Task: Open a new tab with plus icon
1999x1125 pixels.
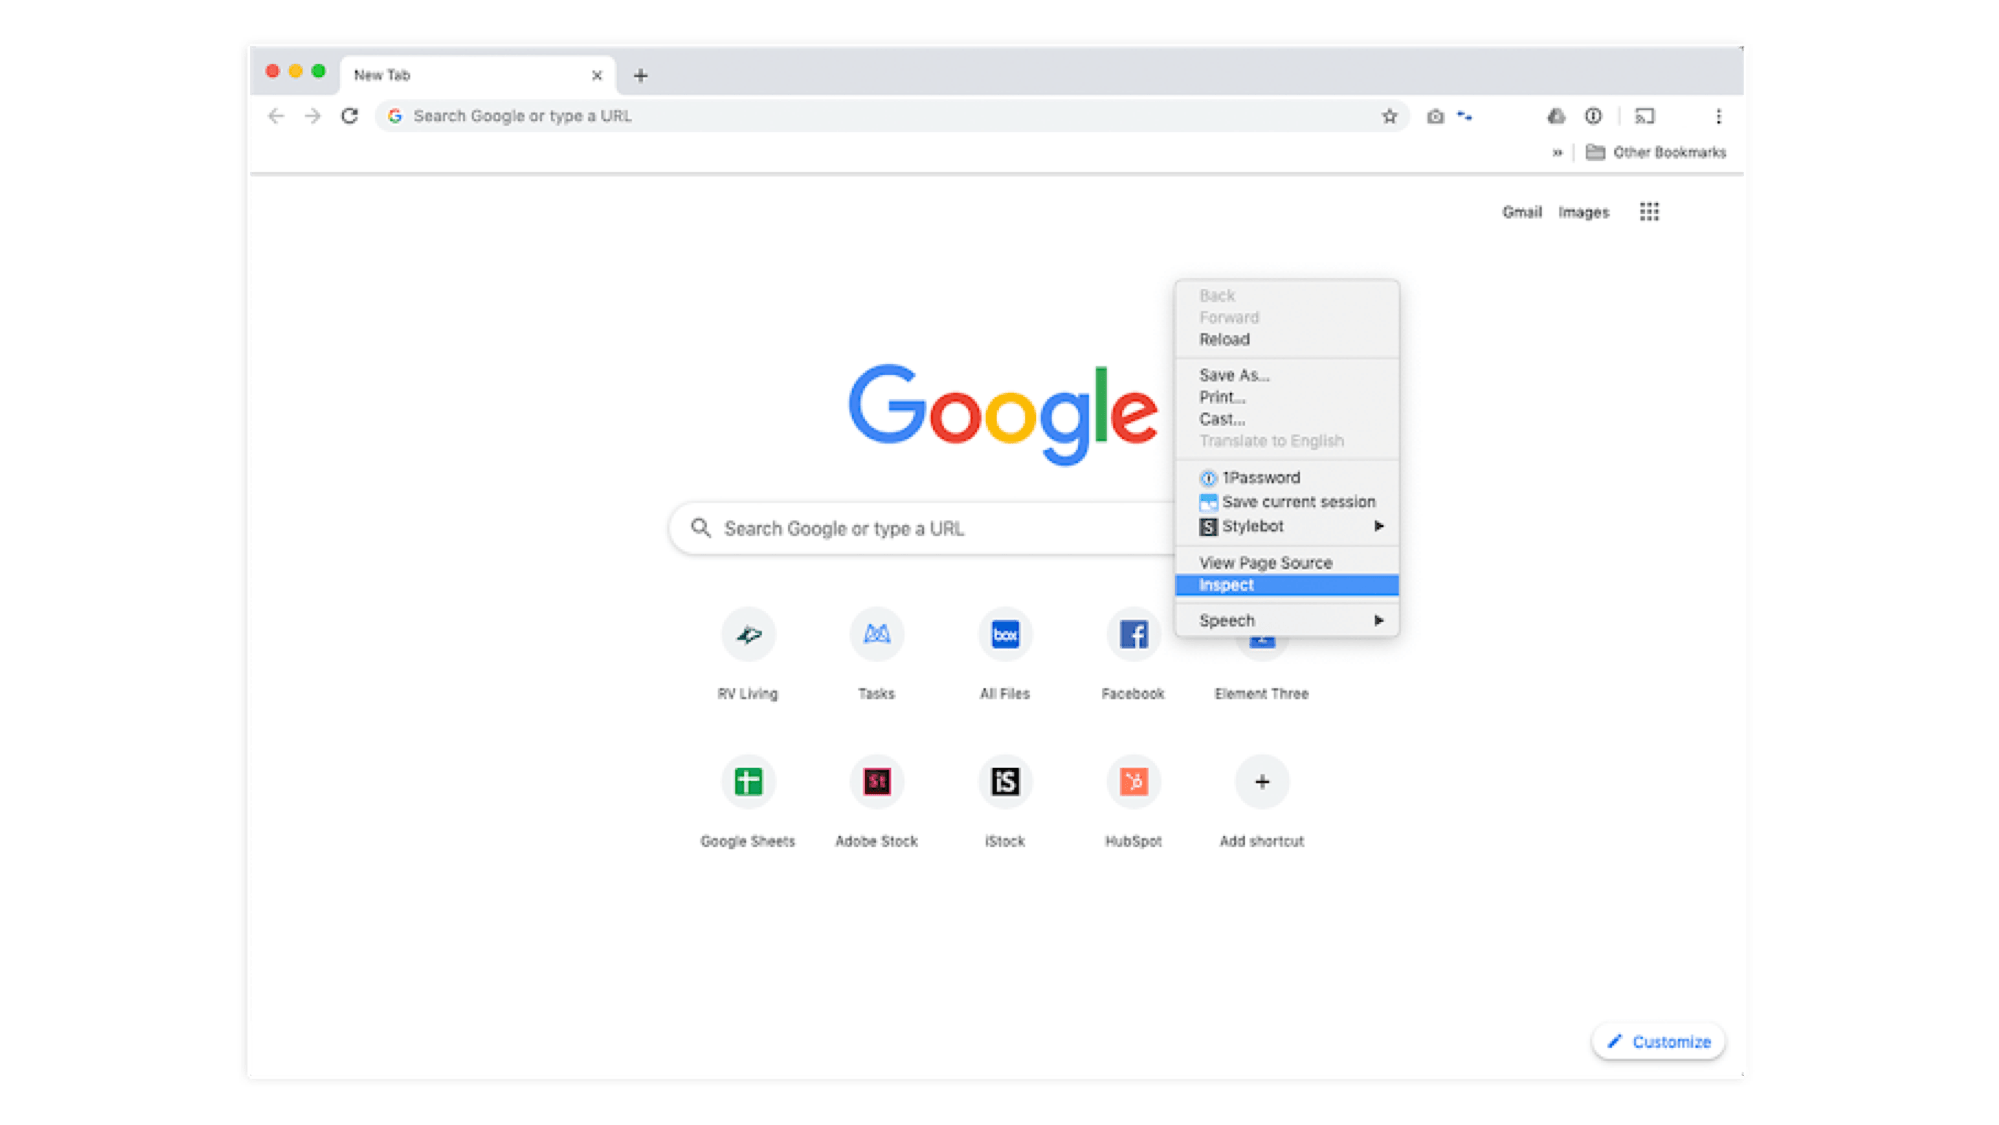Action: 640,75
